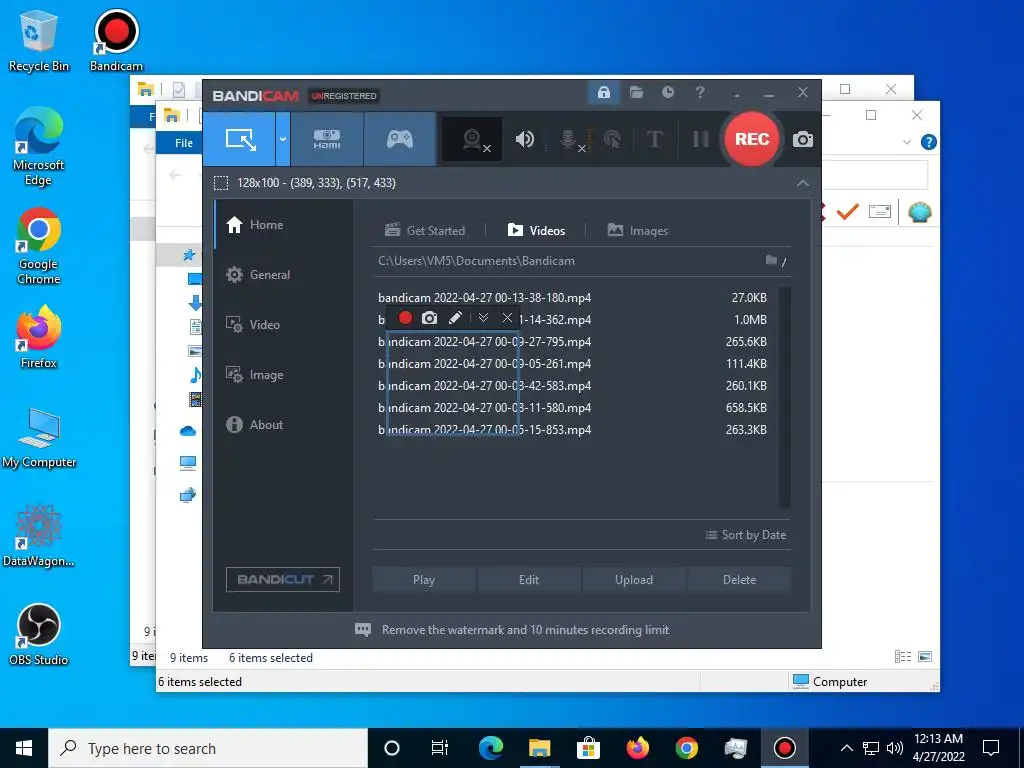1024x768 pixels.
Task: Click the recording area size text 128x100
Action: [316, 183]
